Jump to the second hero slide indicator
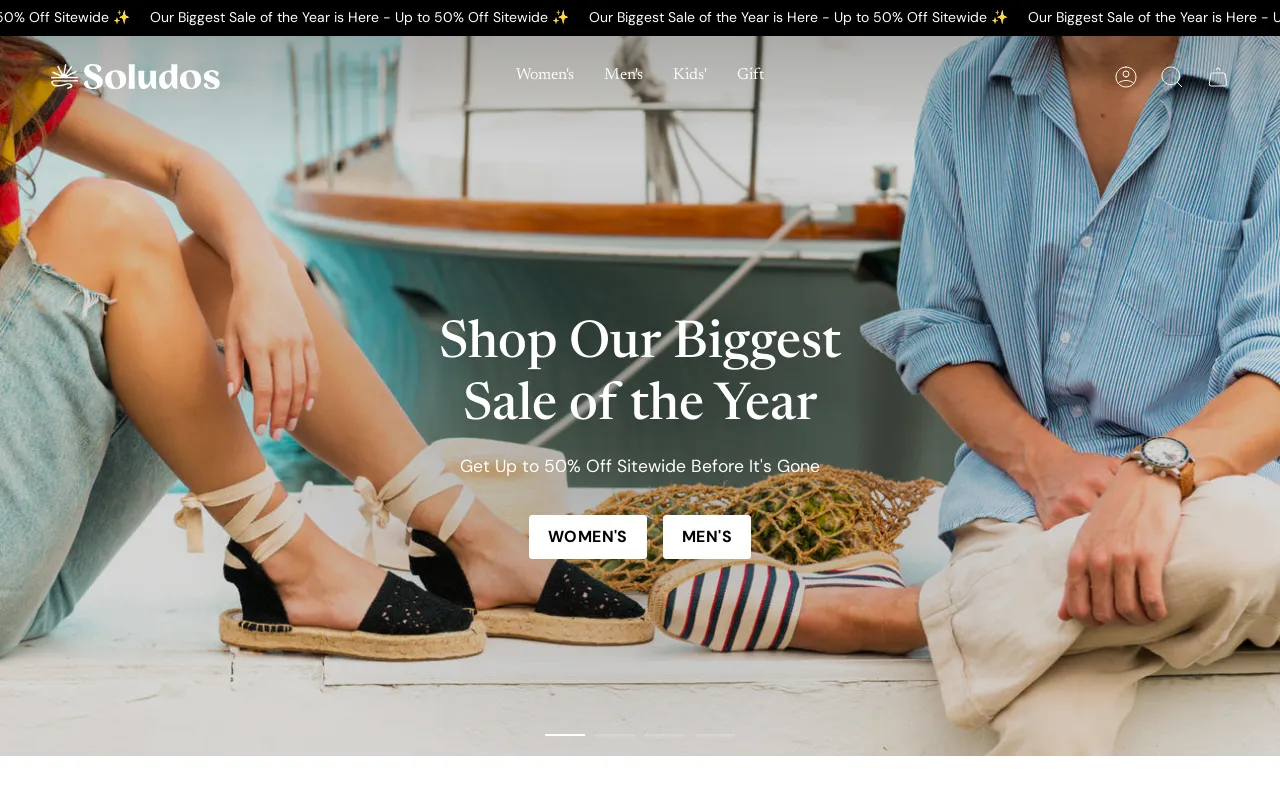 pyautogui.click(x=615, y=735)
